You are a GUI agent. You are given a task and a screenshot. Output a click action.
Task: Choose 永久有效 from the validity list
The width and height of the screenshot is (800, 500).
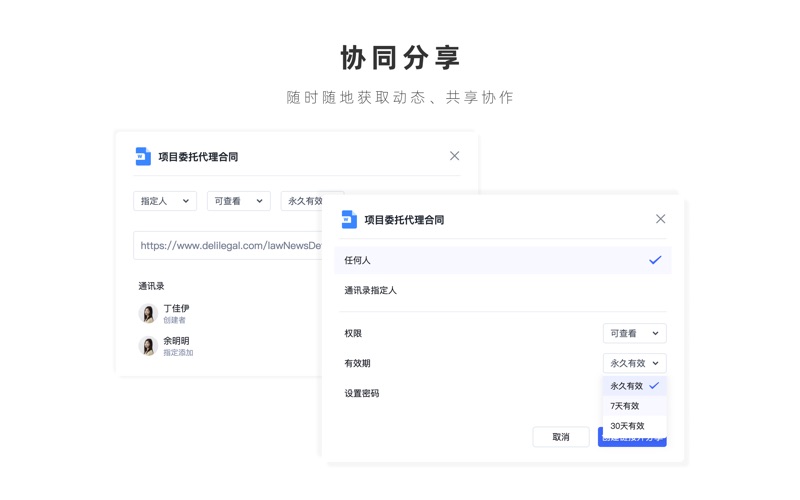[x=634, y=386]
